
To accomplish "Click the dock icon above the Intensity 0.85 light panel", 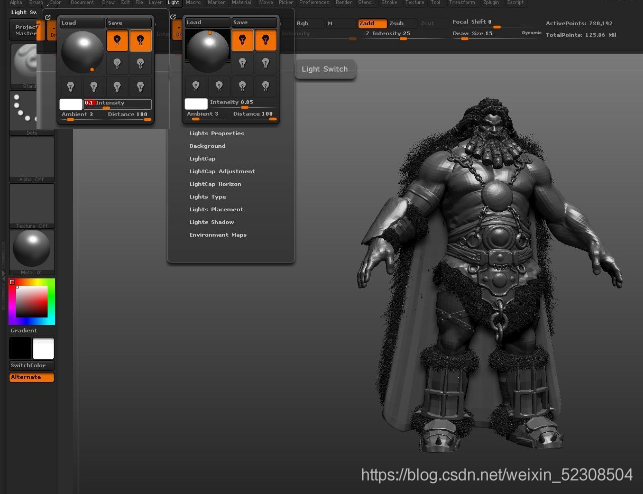I will 173,17.
